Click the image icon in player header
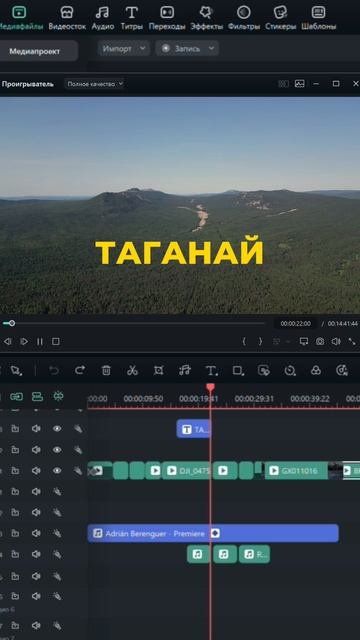Screen dimensions: 360x640 [300, 84]
